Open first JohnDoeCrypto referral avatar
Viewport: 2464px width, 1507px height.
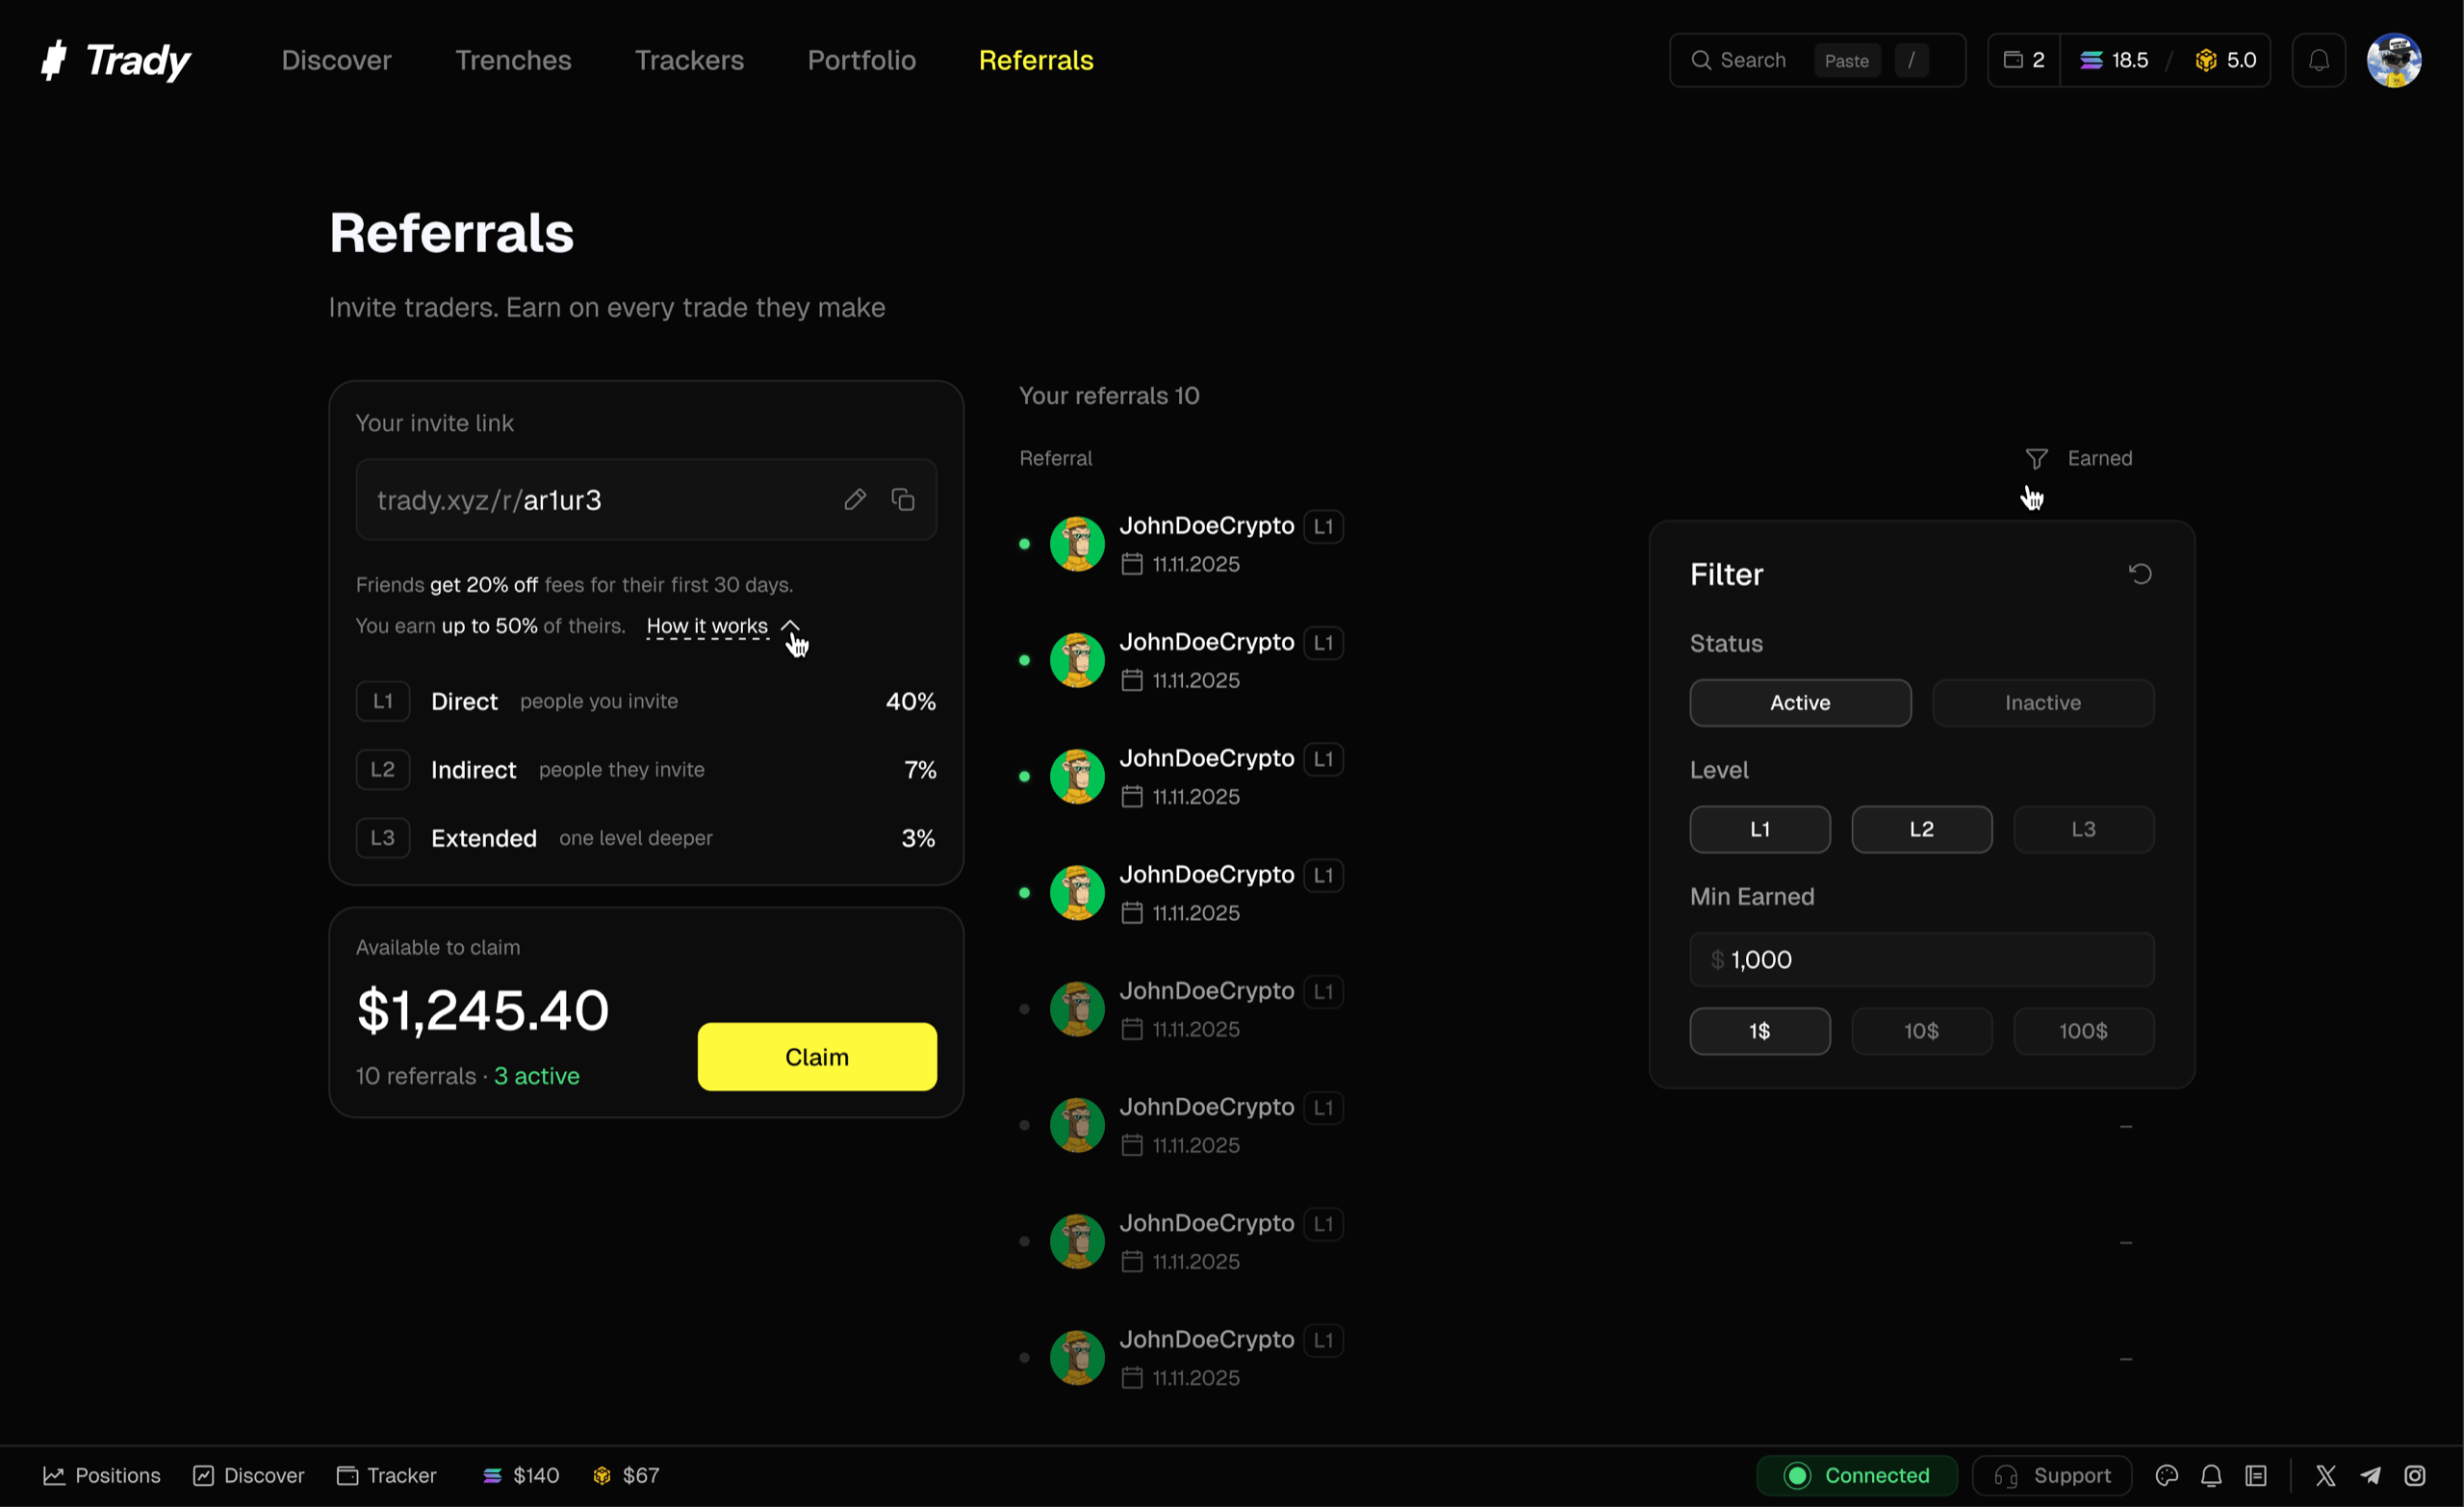pyautogui.click(x=1077, y=543)
